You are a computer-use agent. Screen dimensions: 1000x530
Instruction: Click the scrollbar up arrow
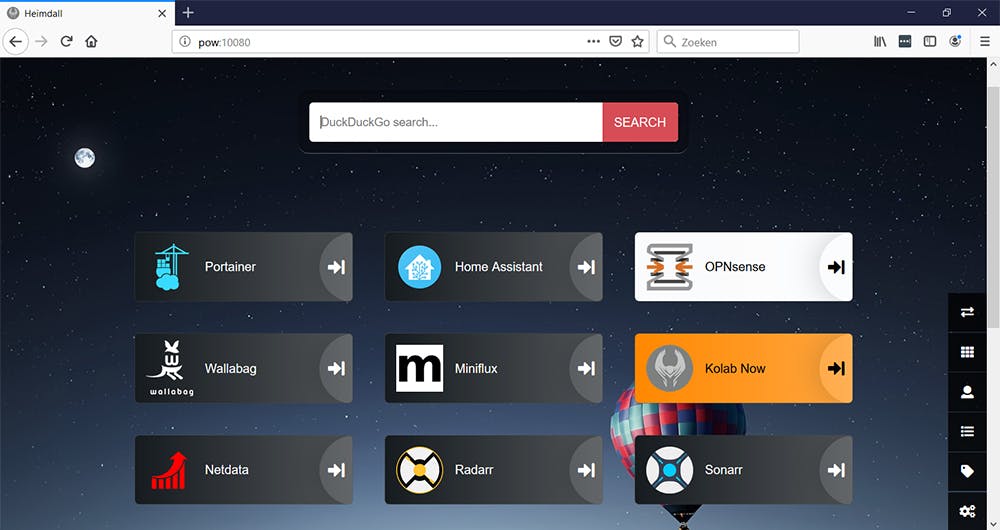(993, 64)
